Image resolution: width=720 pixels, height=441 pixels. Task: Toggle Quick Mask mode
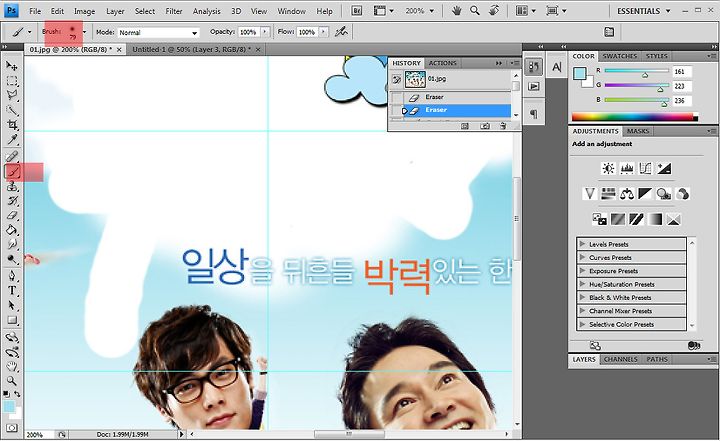tap(12, 428)
